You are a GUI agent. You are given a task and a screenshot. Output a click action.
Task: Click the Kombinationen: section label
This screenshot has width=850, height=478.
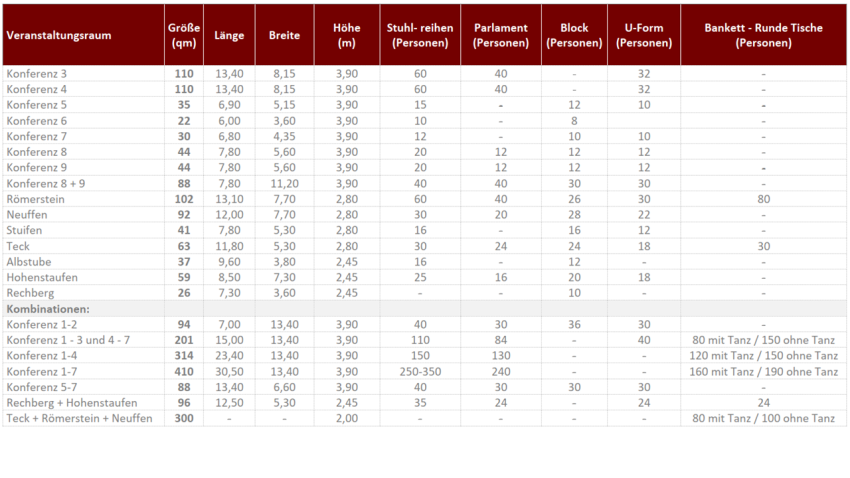pyautogui.click(x=48, y=309)
